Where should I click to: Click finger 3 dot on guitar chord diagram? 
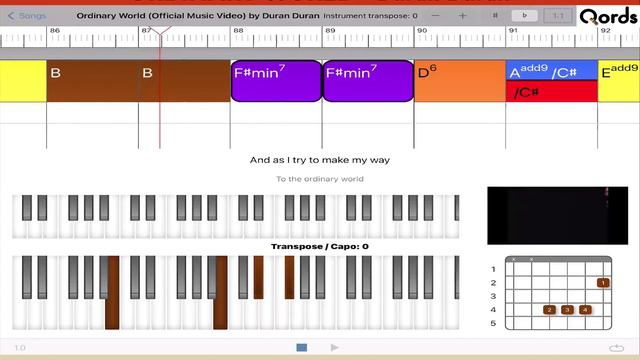[x=567, y=310]
